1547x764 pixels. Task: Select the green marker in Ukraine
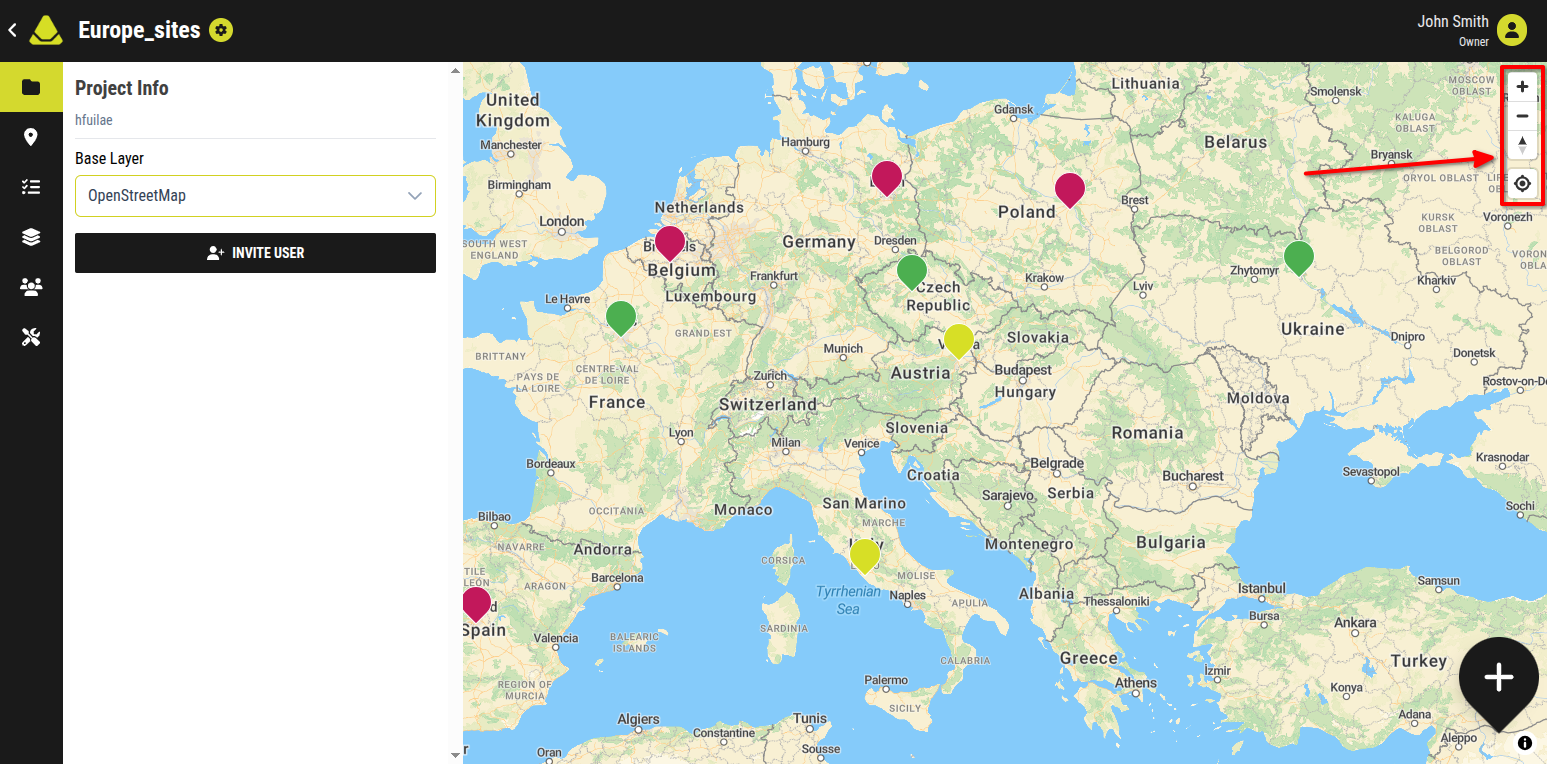[1298, 258]
